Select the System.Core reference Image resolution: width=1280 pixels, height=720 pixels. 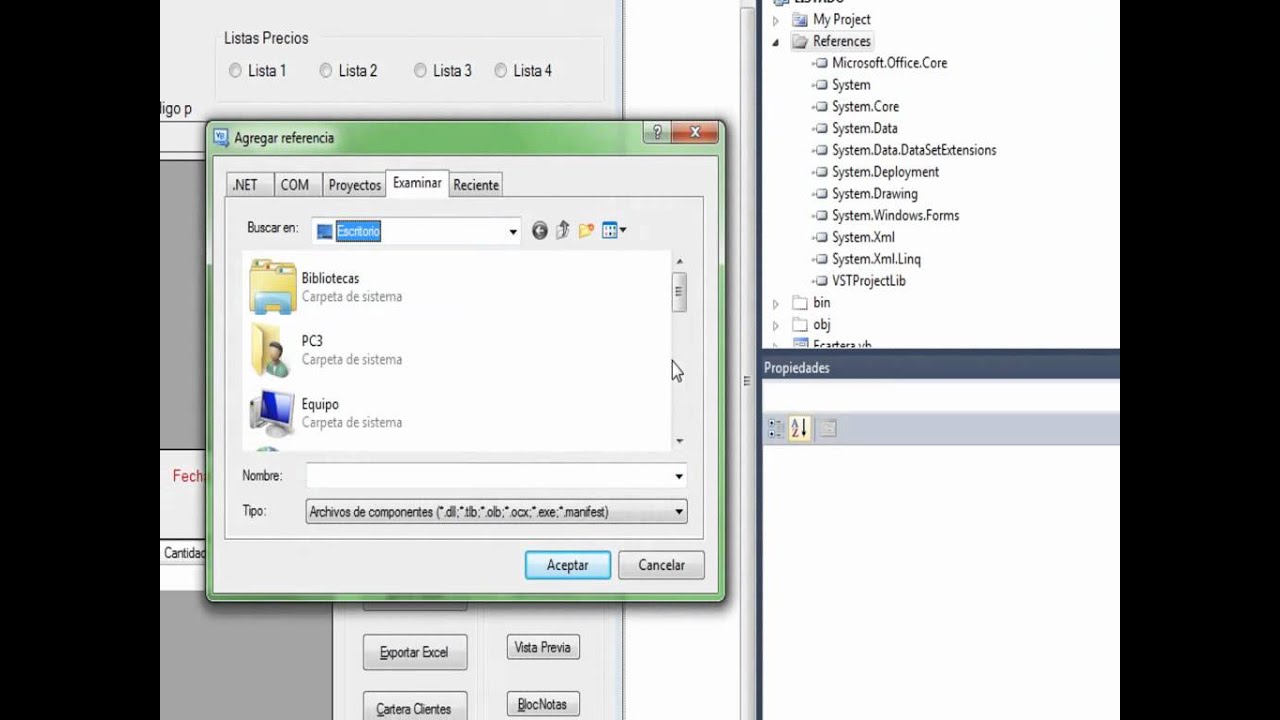click(x=865, y=107)
